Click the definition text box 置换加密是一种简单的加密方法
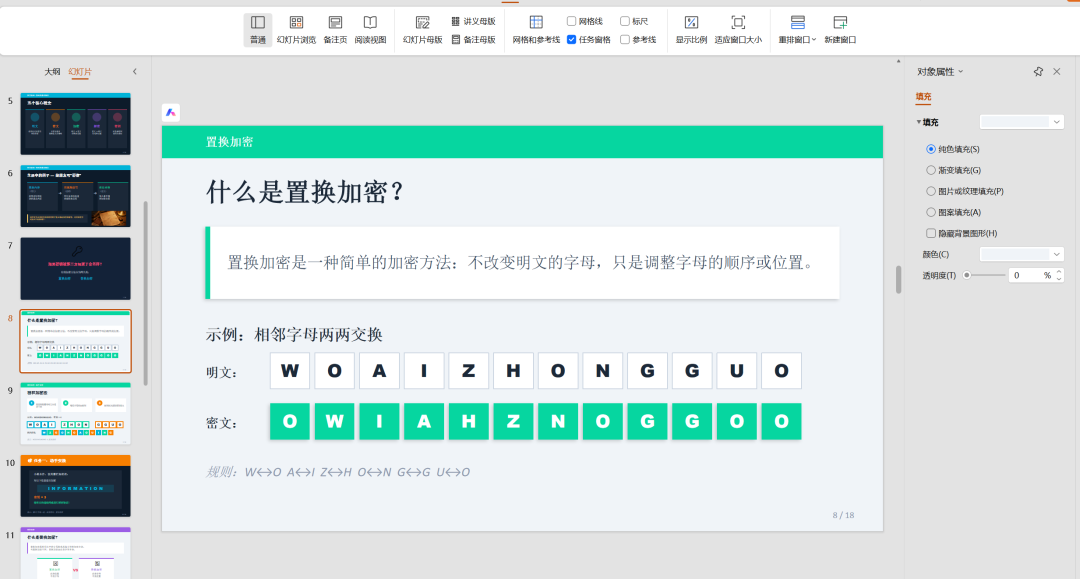 pos(522,262)
